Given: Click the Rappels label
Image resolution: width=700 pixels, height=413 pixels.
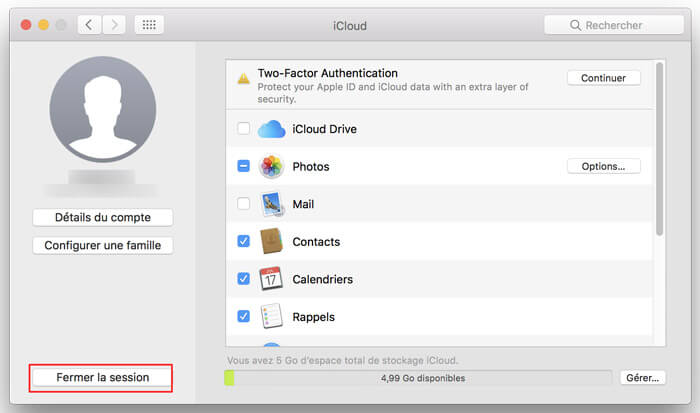Looking at the screenshot, I should pos(313,317).
